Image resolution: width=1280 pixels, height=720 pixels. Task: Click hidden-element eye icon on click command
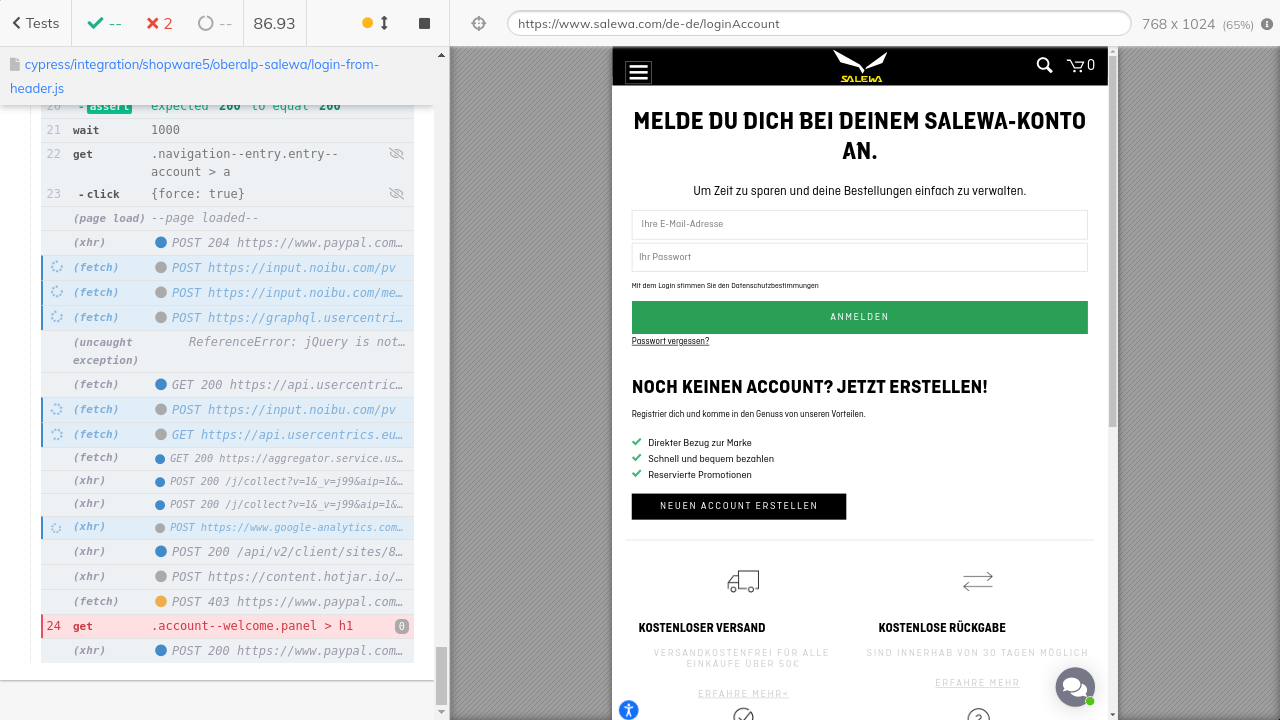click(x=396, y=194)
